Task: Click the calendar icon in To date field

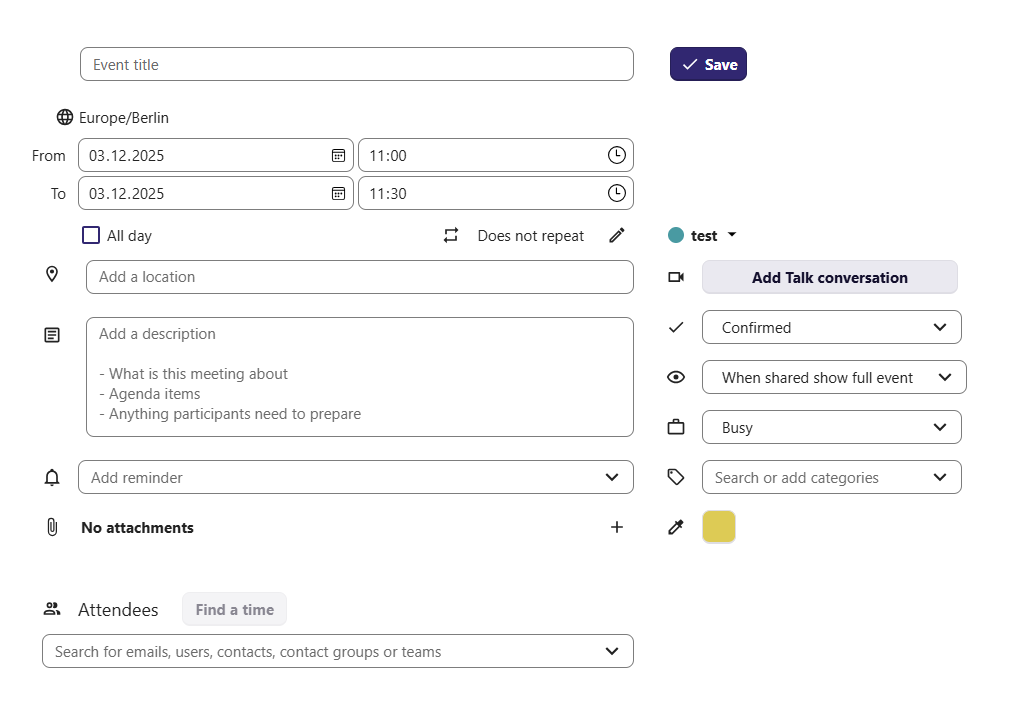Action: coord(339,193)
